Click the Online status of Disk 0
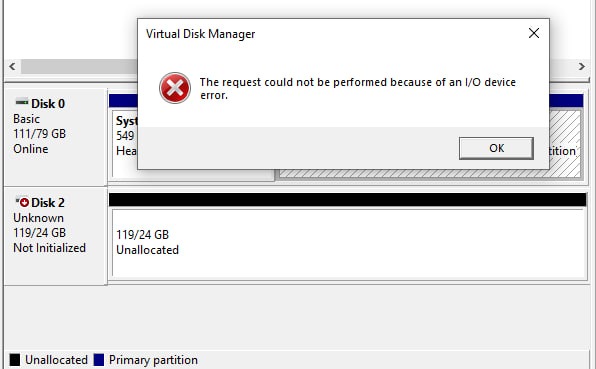 pyautogui.click(x=31, y=149)
